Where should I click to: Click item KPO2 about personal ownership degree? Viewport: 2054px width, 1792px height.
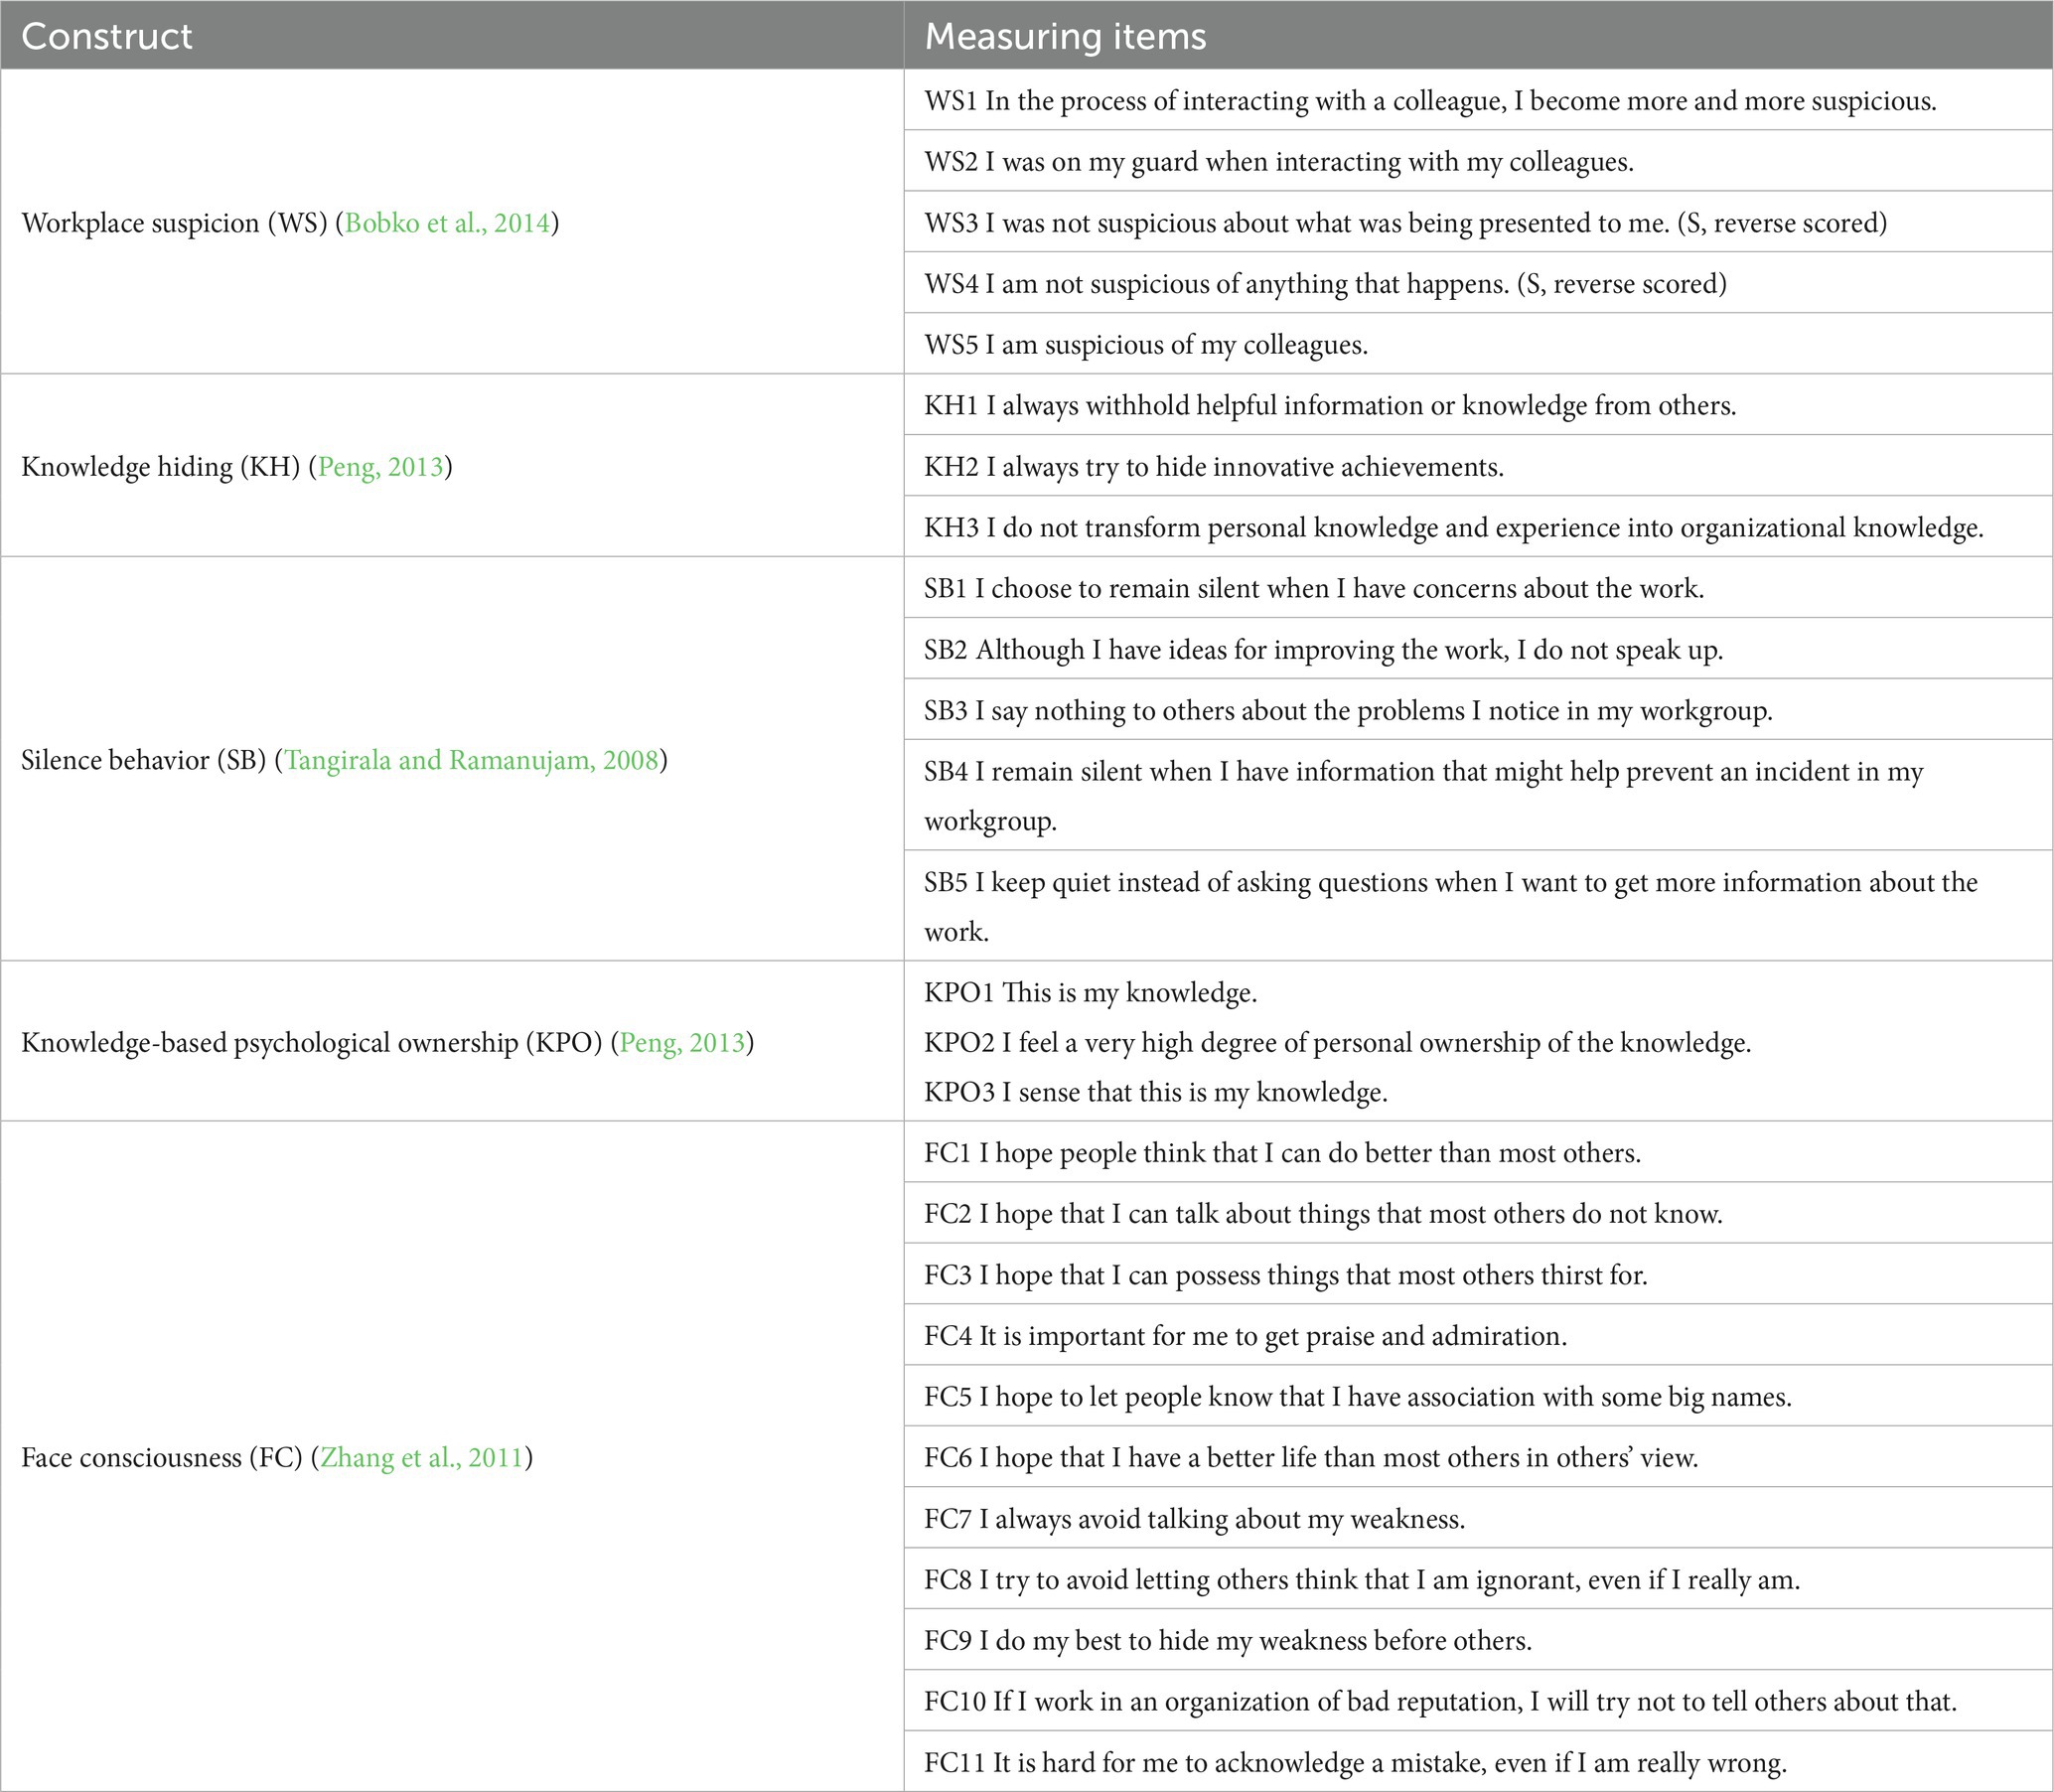pyautogui.click(x=1338, y=1042)
